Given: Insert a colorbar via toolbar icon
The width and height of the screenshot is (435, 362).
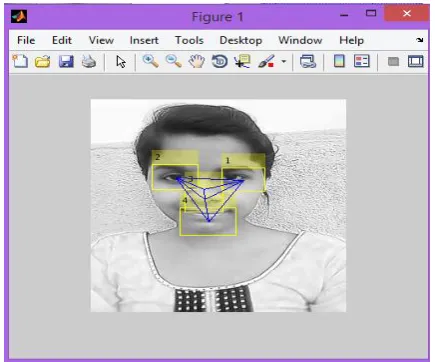Looking at the screenshot, I should click(339, 61).
